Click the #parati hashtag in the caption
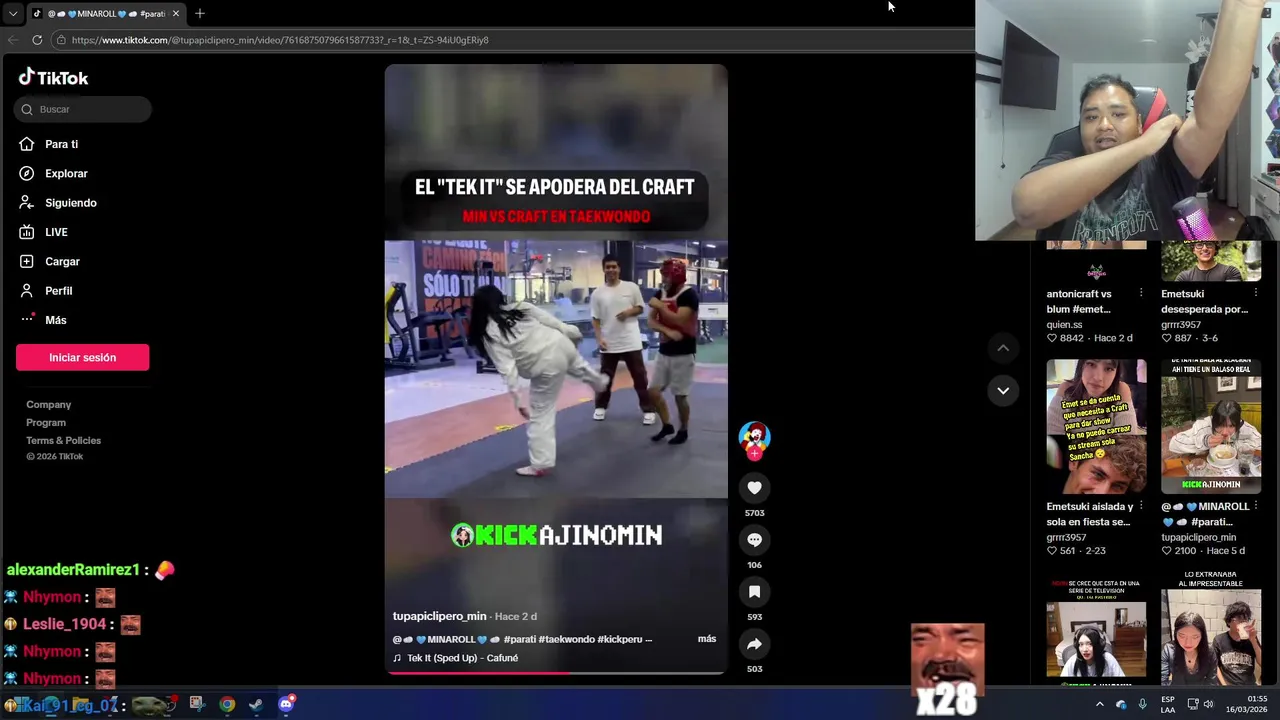The width and height of the screenshot is (1280, 720). 520,639
